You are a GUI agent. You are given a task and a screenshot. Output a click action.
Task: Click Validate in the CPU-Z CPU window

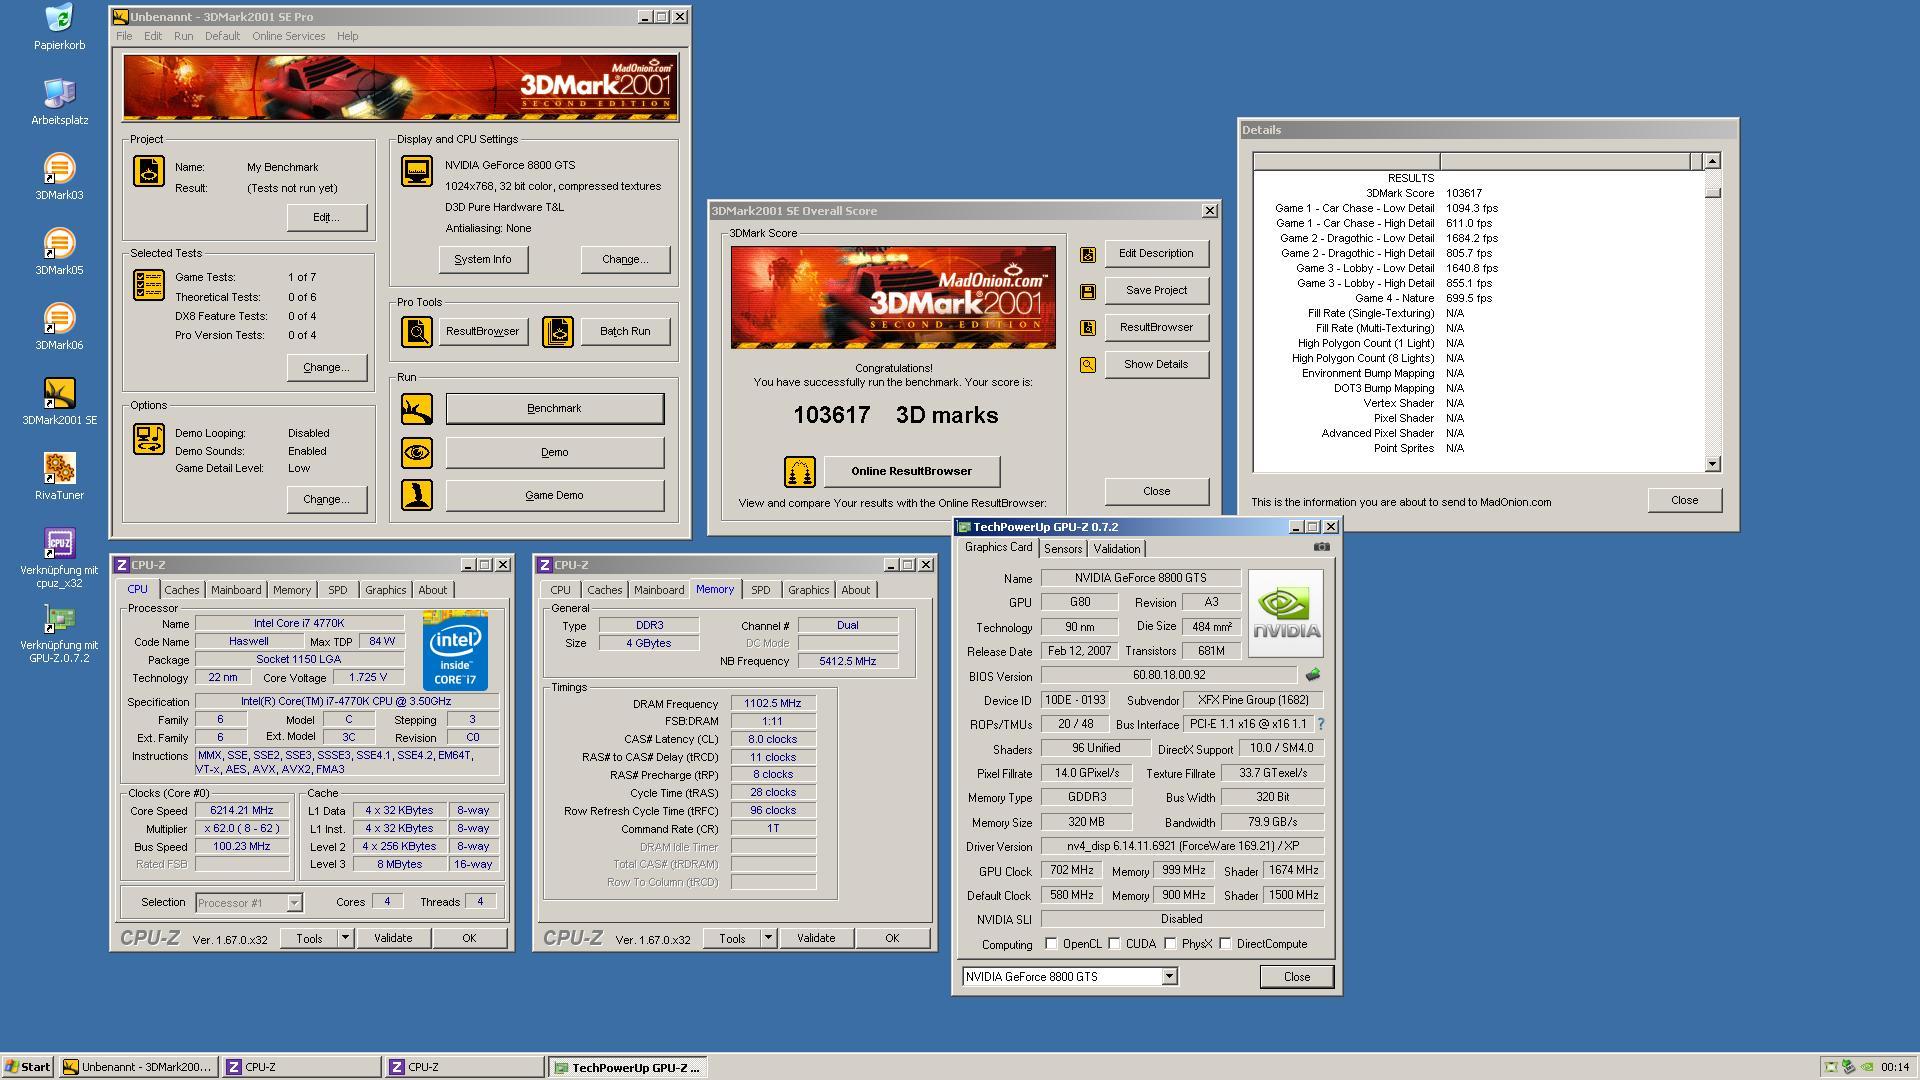coord(393,938)
